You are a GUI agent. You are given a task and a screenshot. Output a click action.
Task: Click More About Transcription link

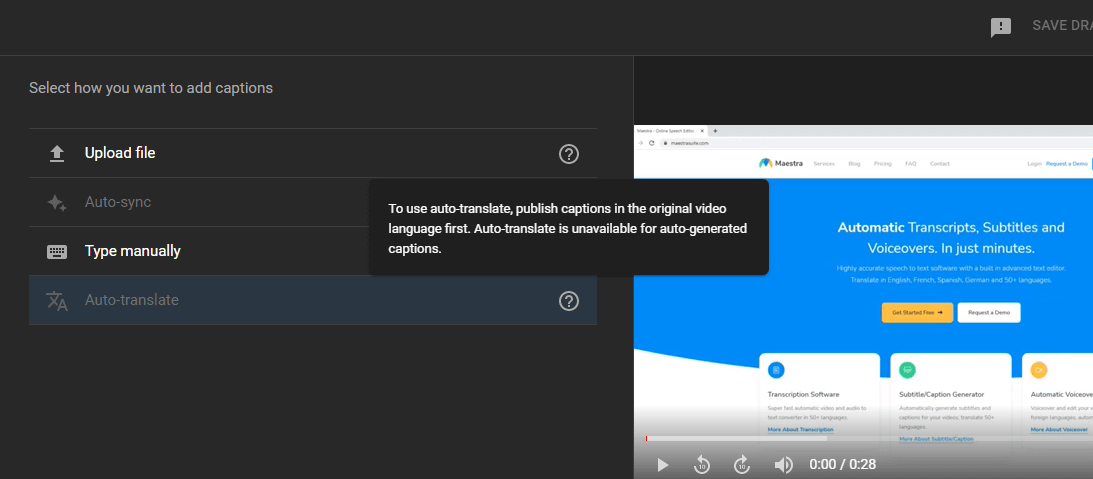[800, 429]
